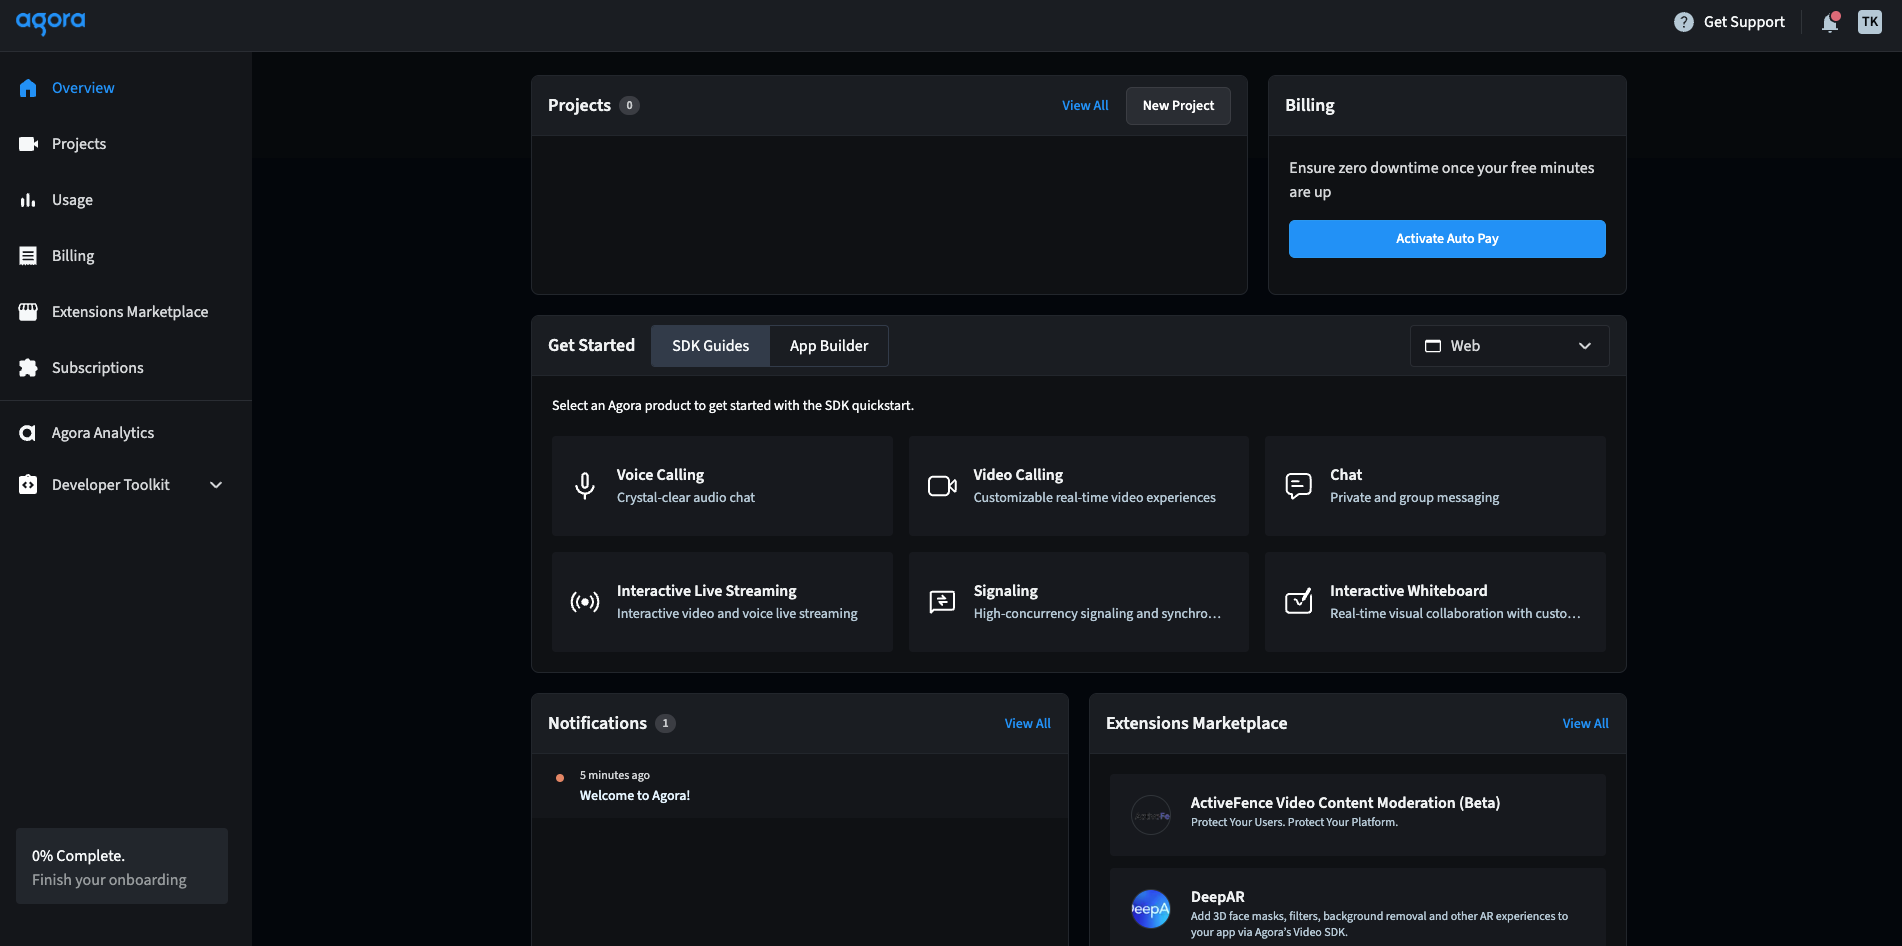1902x946 pixels.
Task: Open ActiveFence Video Content Moderation extension
Action: pos(1358,815)
